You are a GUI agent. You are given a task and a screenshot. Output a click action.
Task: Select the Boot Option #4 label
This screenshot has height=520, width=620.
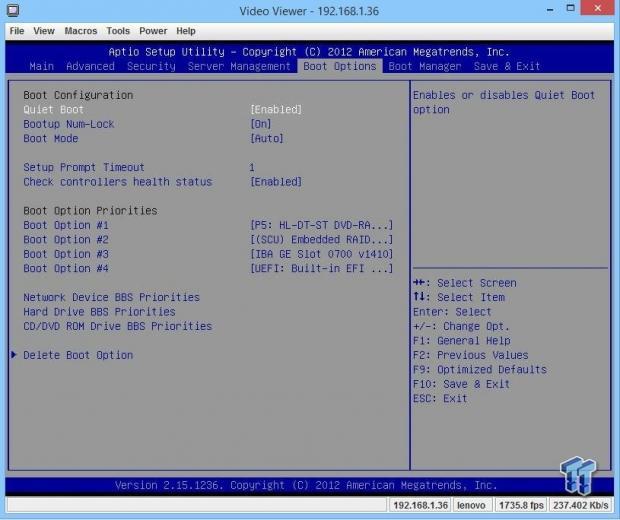point(66,269)
